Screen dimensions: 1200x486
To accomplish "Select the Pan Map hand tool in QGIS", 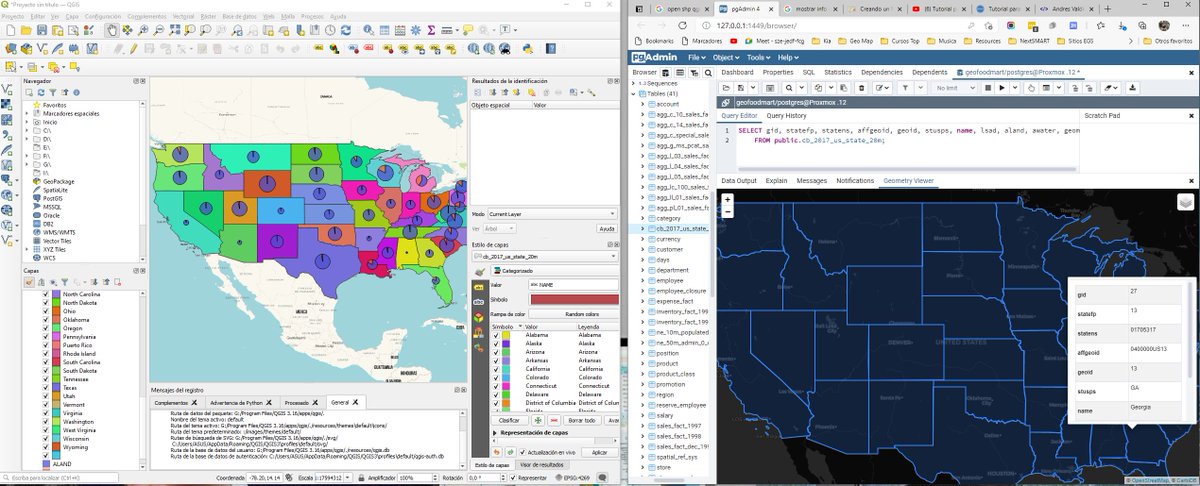I will coord(112,29).
